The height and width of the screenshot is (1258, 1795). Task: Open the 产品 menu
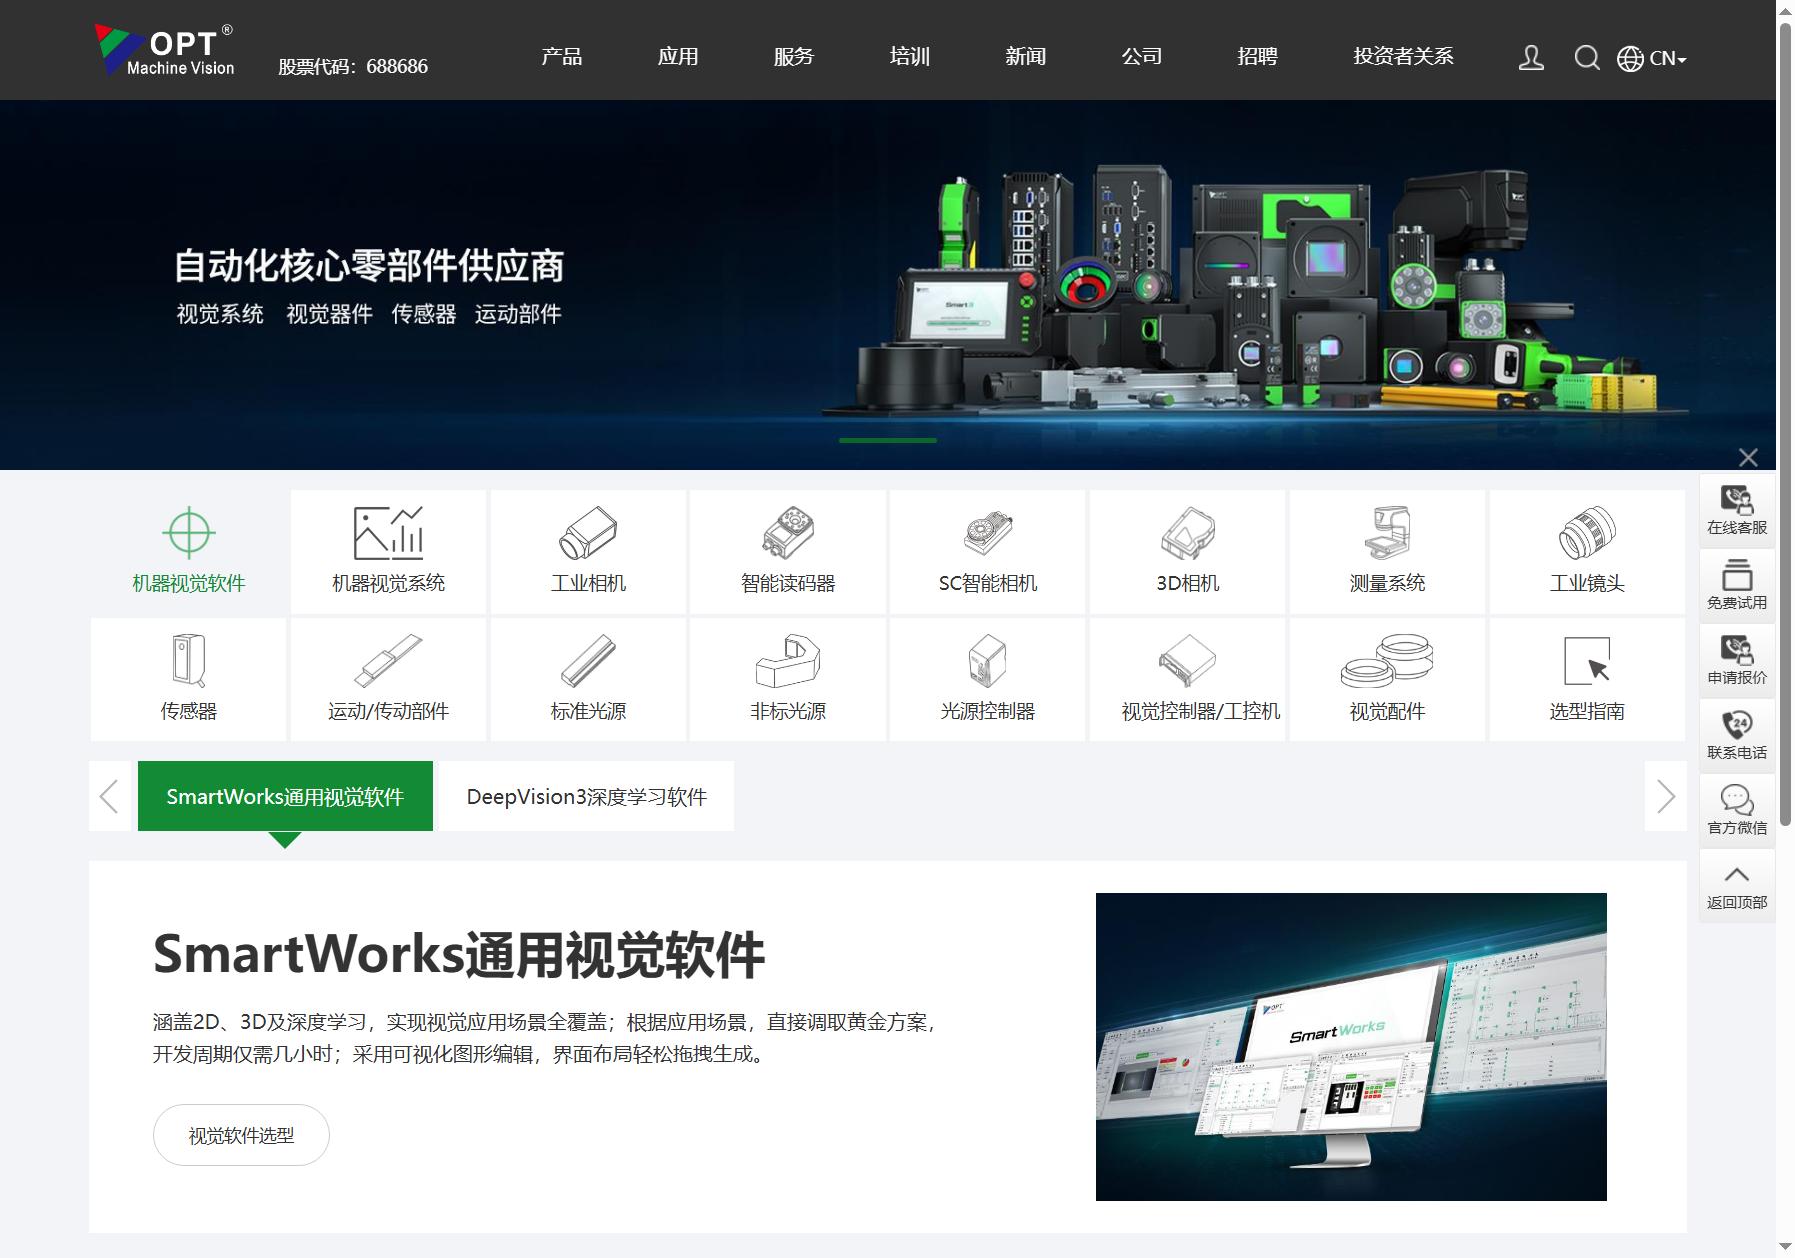tap(562, 56)
